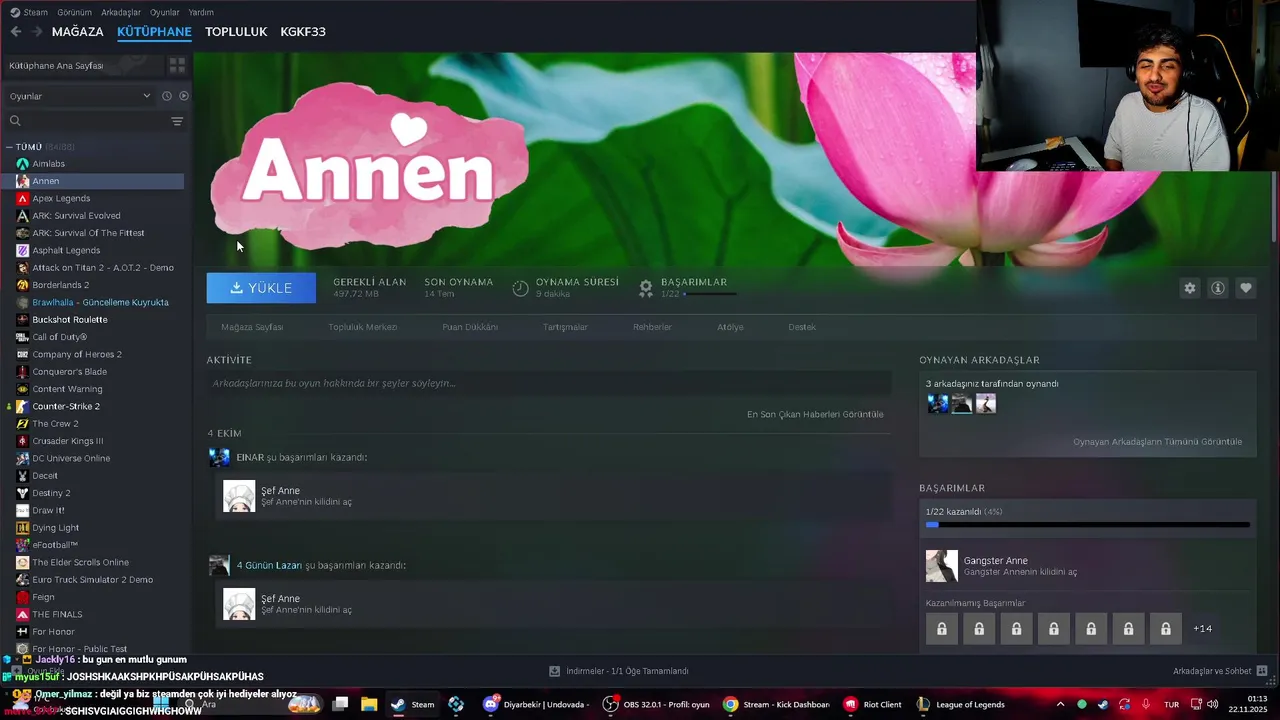Open Mağaza Sayfası link under game header
This screenshot has width=1280, height=720.
(252, 327)
